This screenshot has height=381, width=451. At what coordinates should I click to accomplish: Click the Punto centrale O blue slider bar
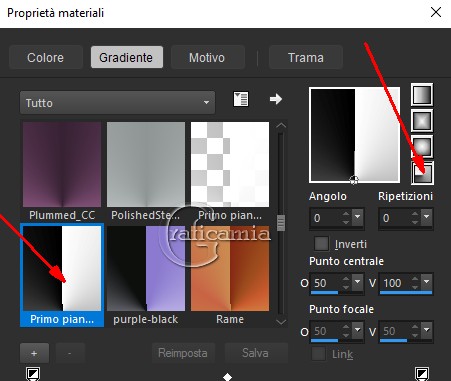324,293
